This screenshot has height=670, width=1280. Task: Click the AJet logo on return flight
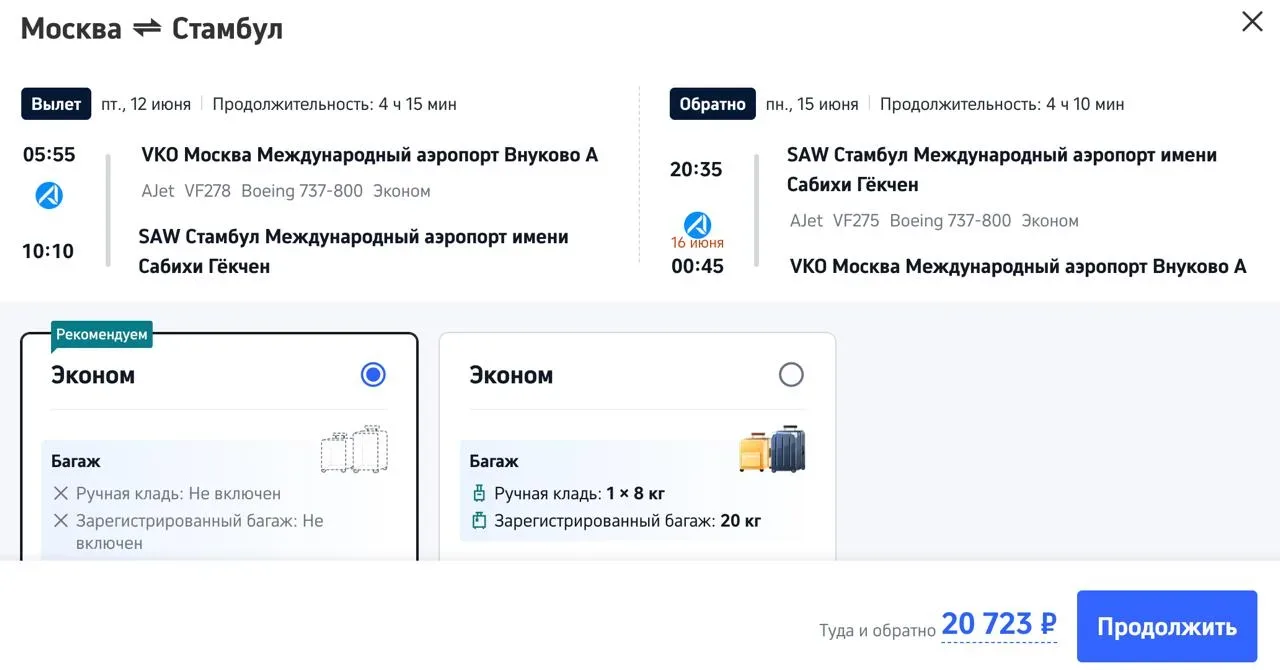point(697,225)
